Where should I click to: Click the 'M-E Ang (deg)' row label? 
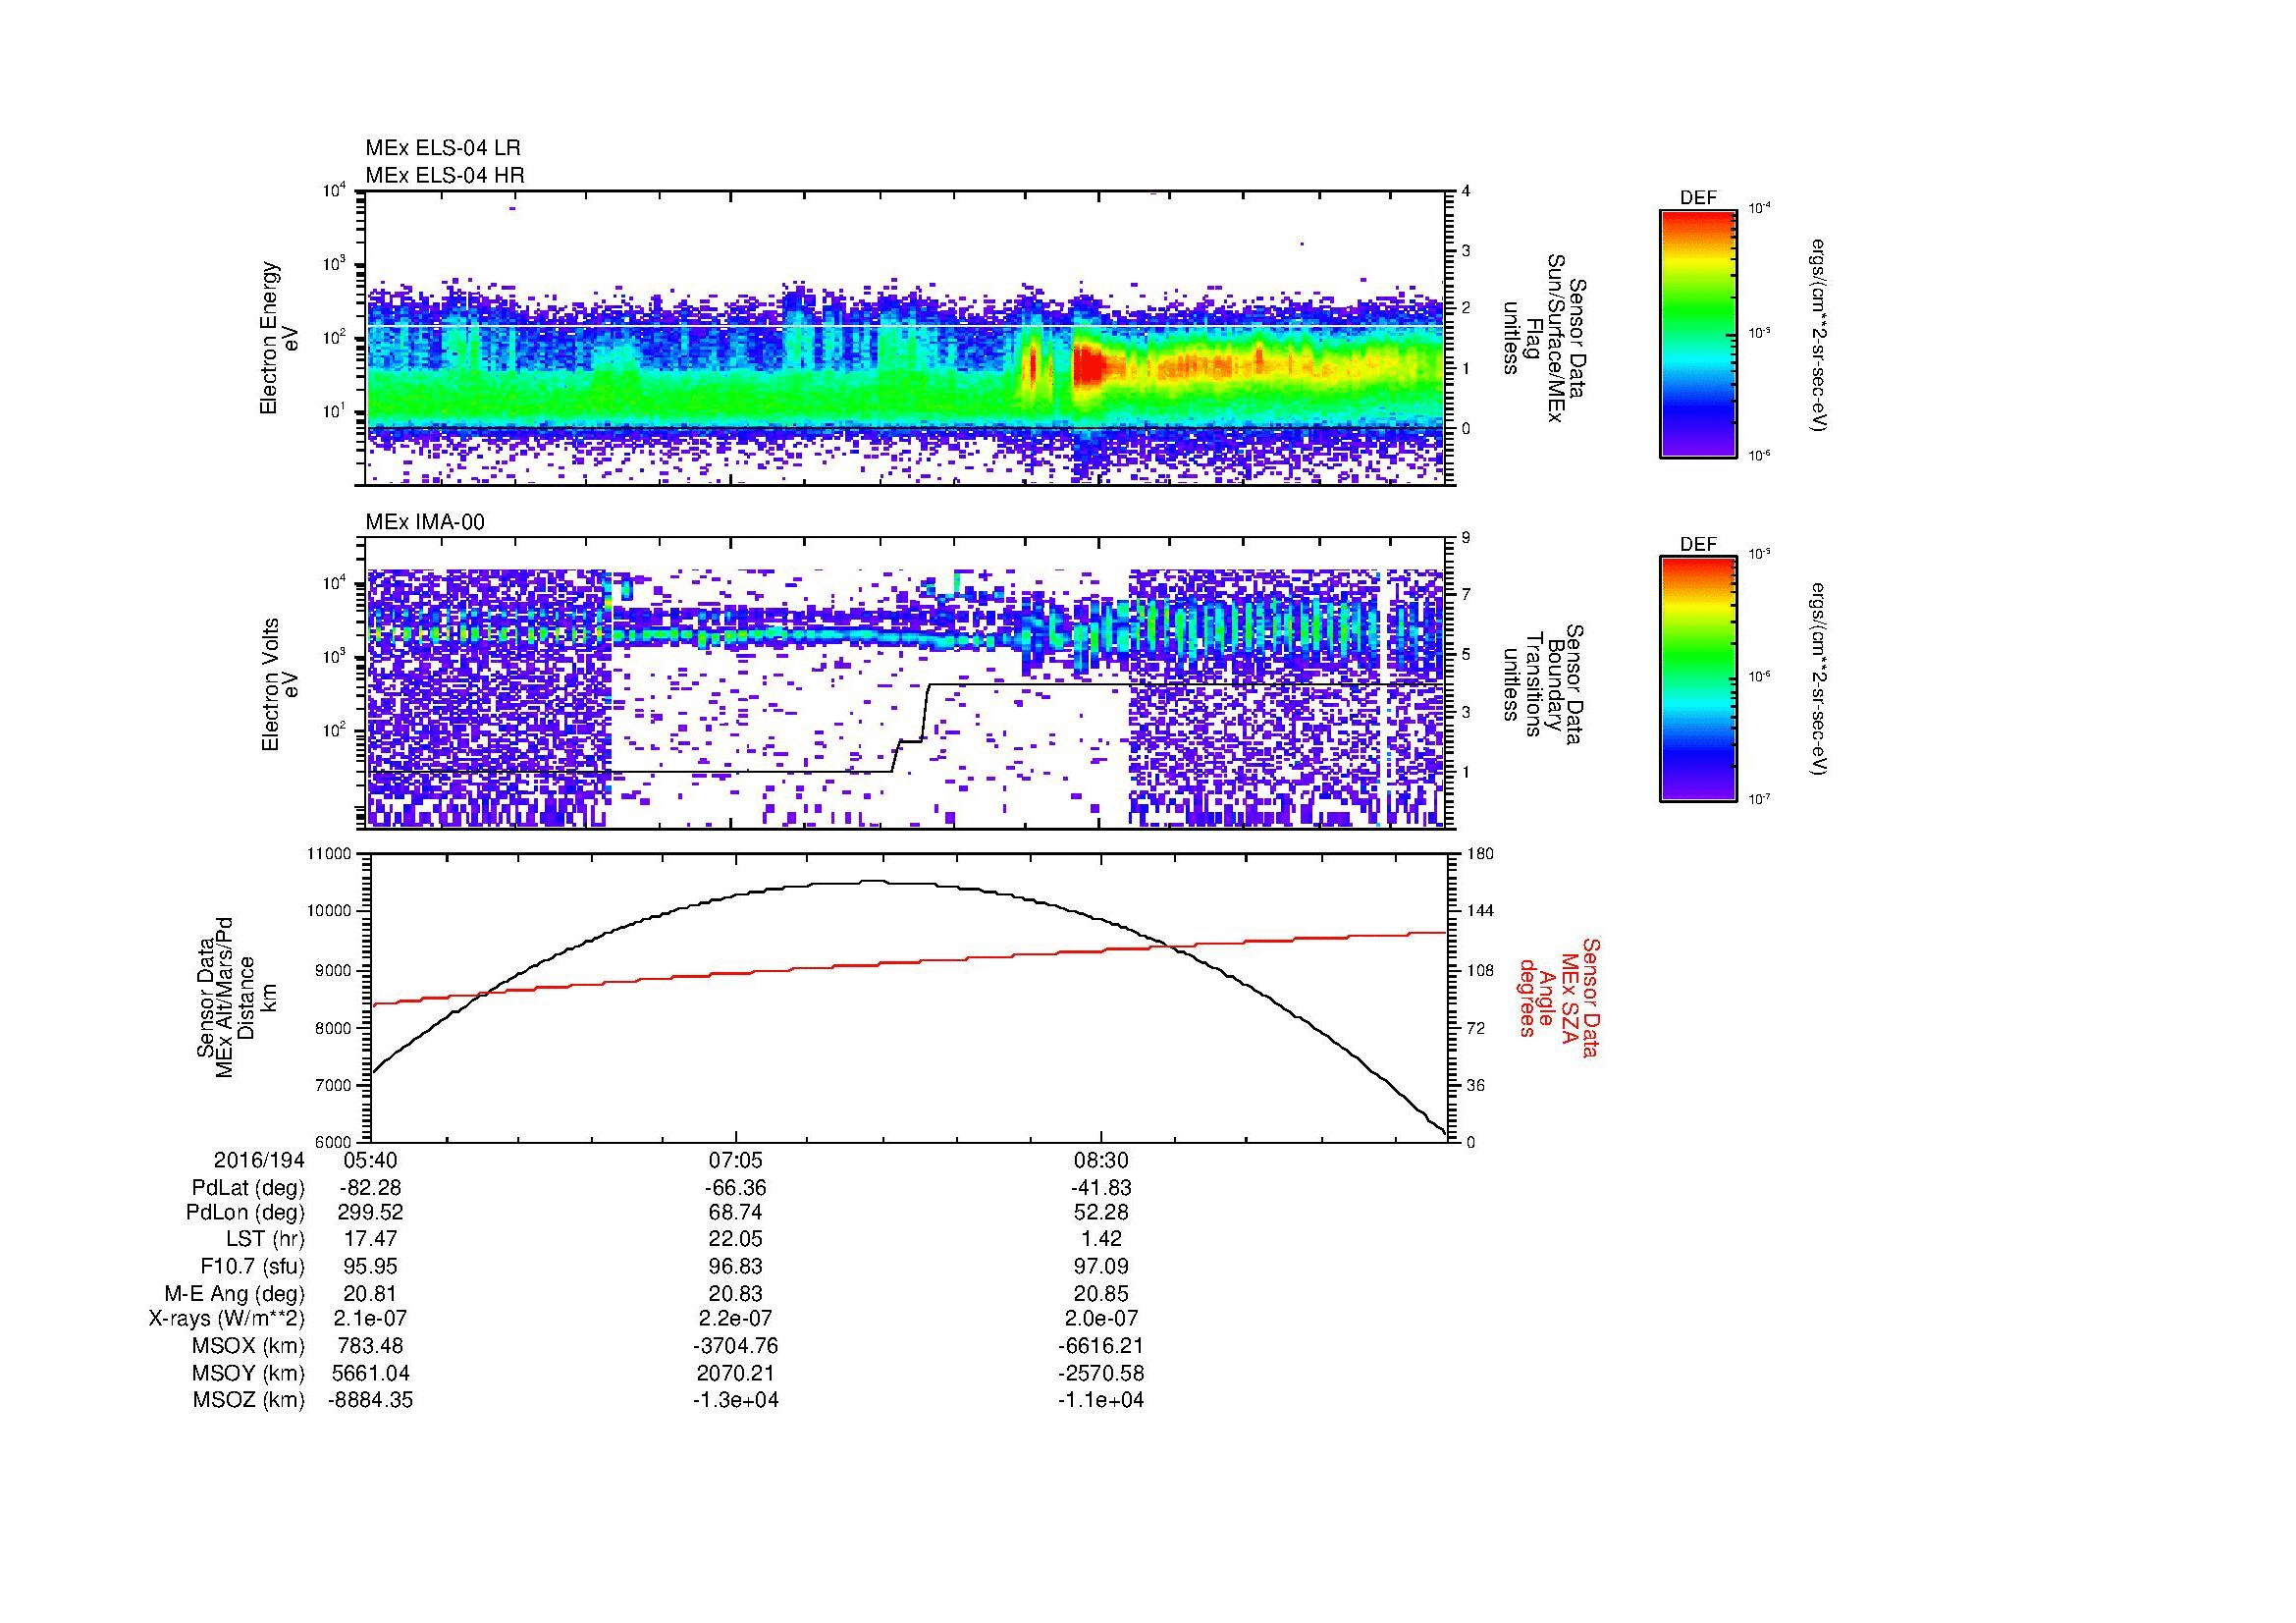tap(235, 1293)
